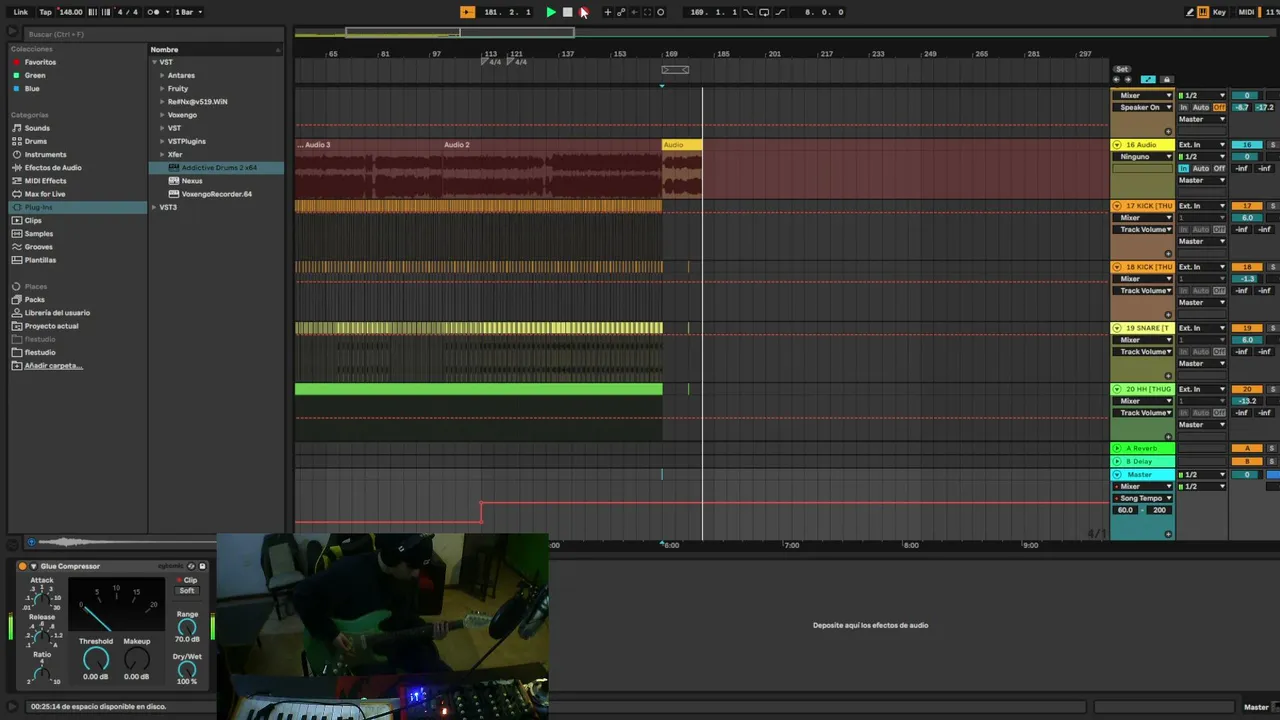
Task: Open the Max for Live category
Action: tap(45, 194)
